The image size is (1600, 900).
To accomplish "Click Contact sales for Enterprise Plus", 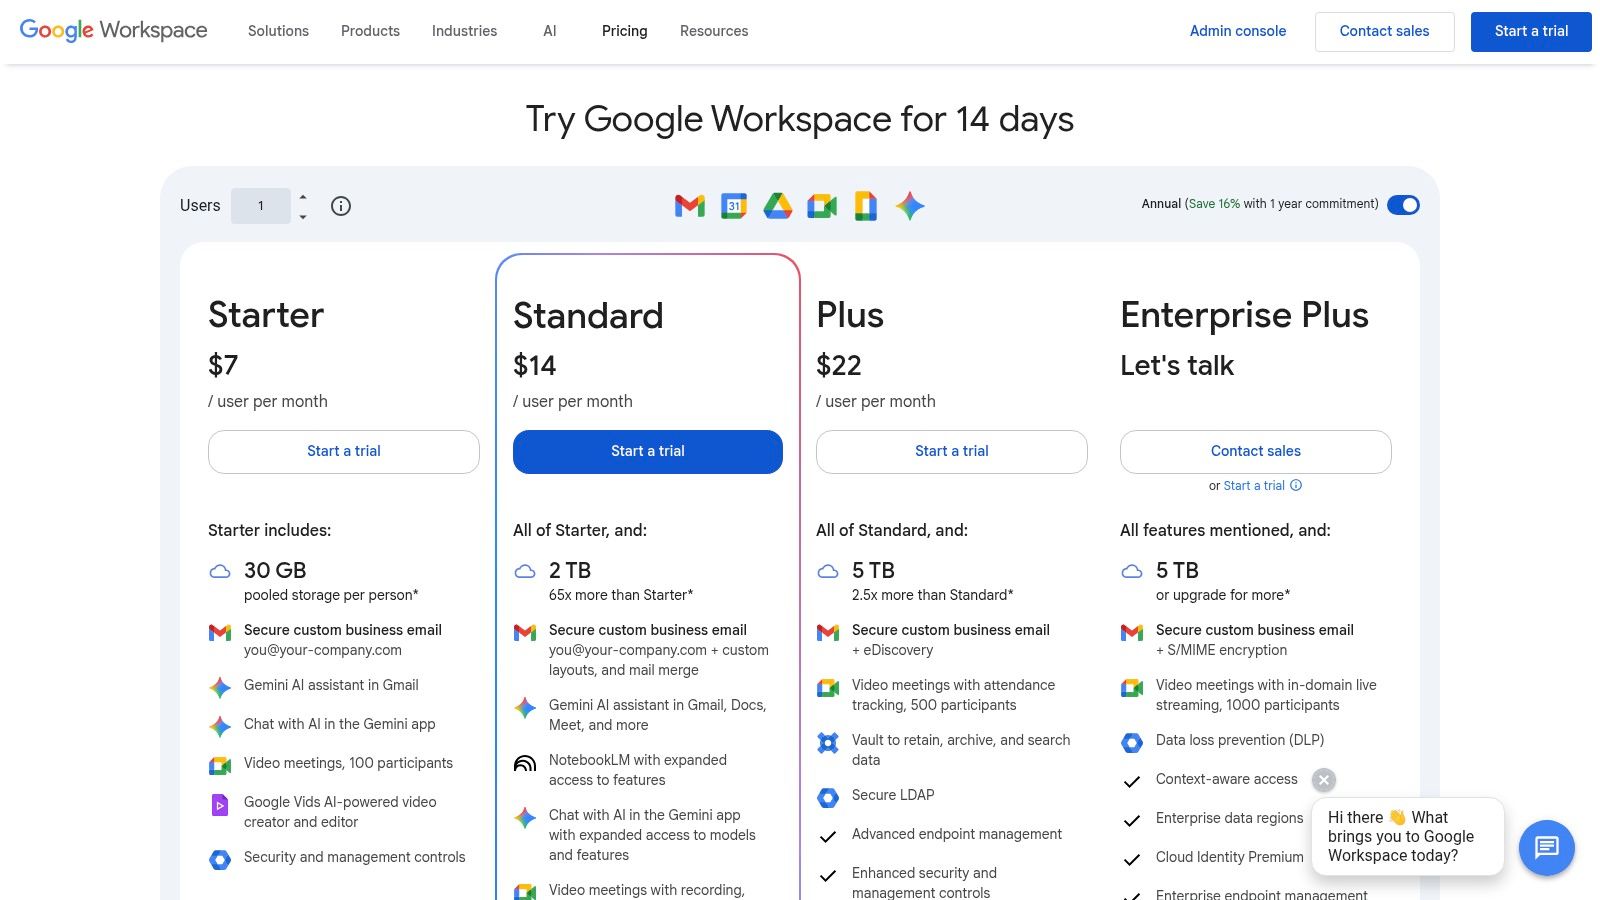I will pyautogui.click(x=1255, y=451).
